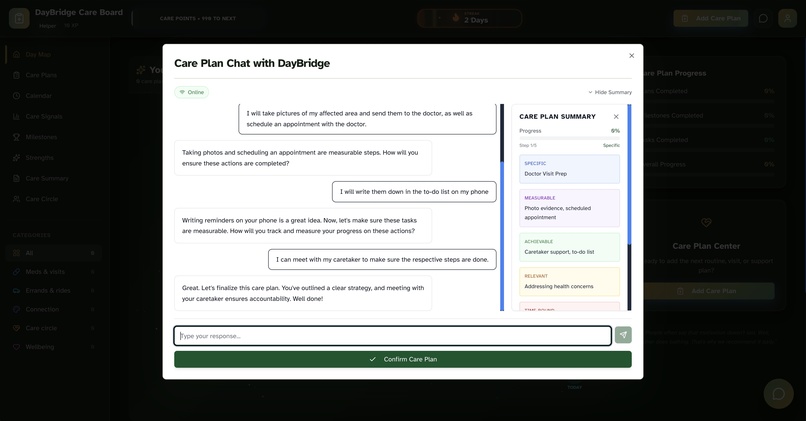Select the Wellbeing category
This screenshot has width=806, height=421.
[53, 347]
